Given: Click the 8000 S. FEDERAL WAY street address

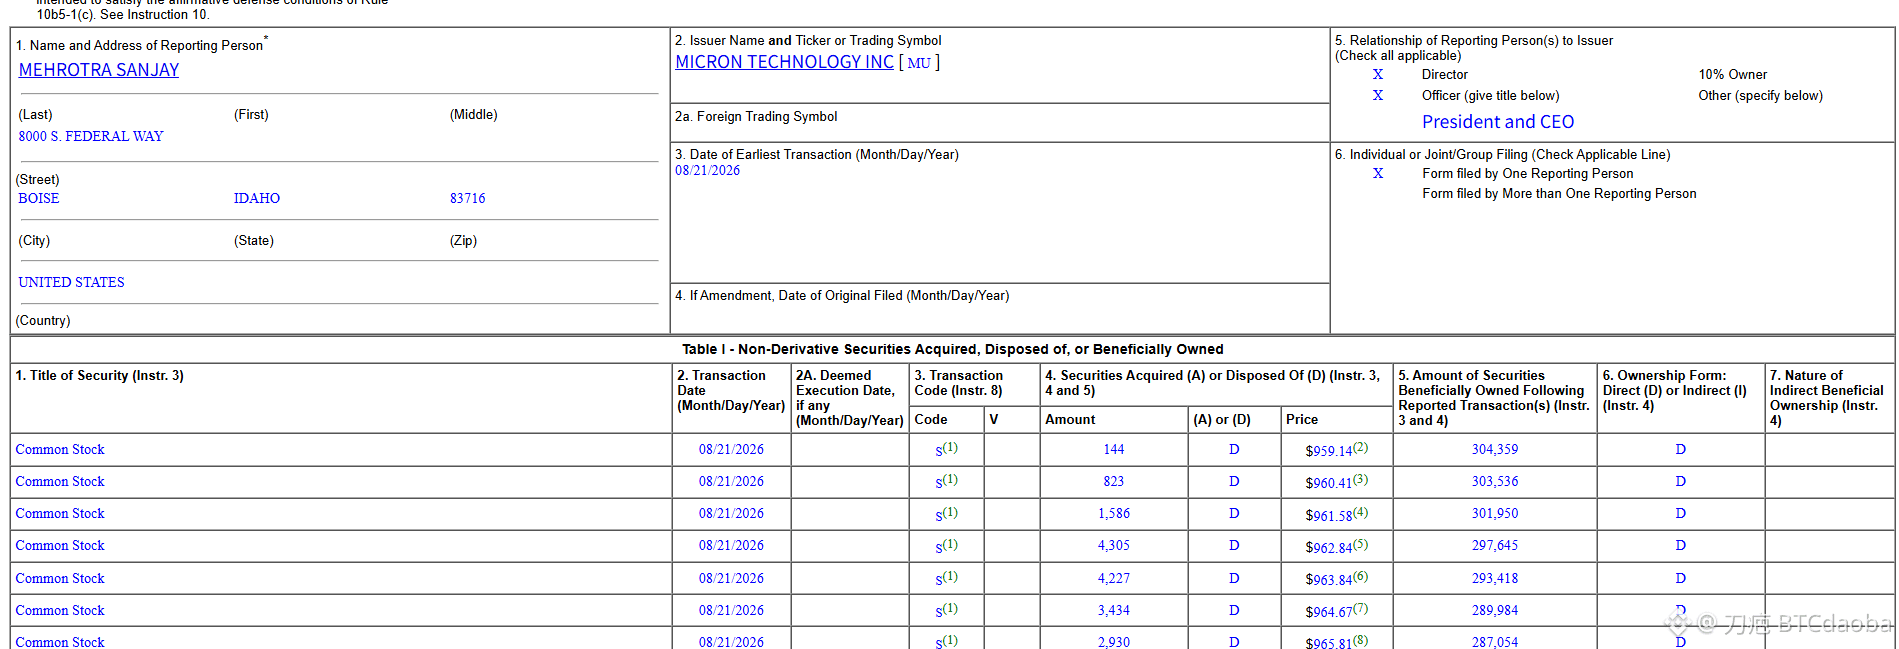Looking at the screenshot, I should [x=91, y=137].
